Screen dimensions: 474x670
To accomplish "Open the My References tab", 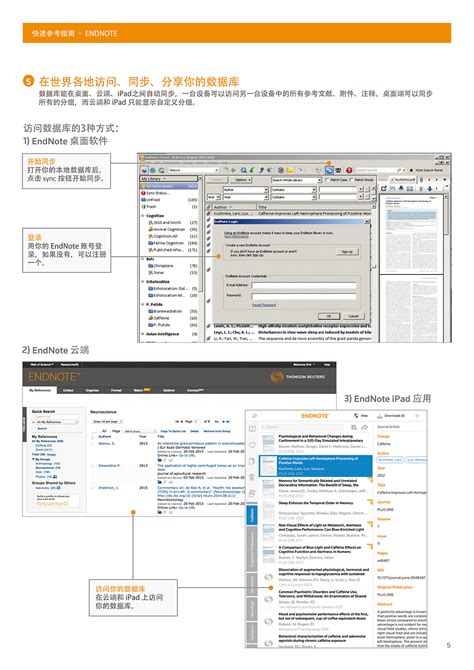I will [40, 390].
